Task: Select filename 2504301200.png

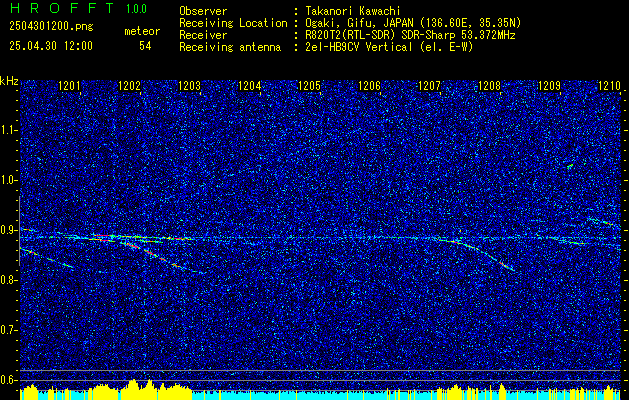Action: (51, 27)
